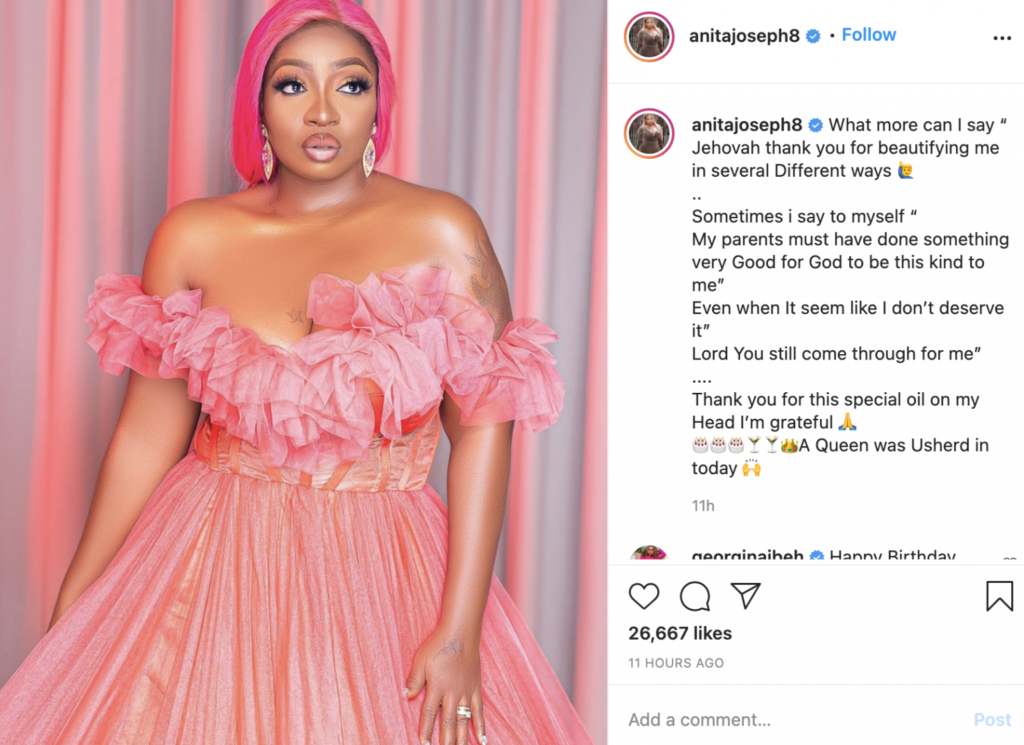Share the post with the paper plane icon
The height and width of the screenshot is (745, 1024).
pos(746,595)
